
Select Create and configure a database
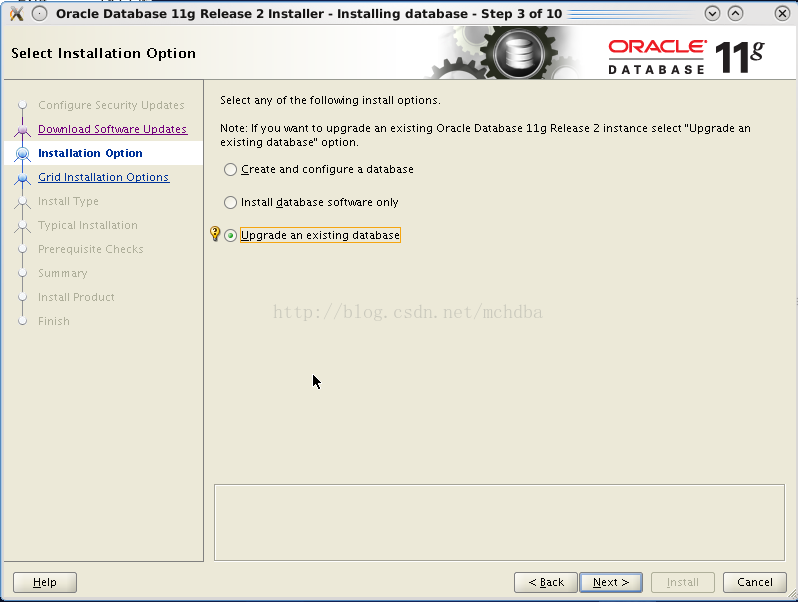(x=231, y=170)
